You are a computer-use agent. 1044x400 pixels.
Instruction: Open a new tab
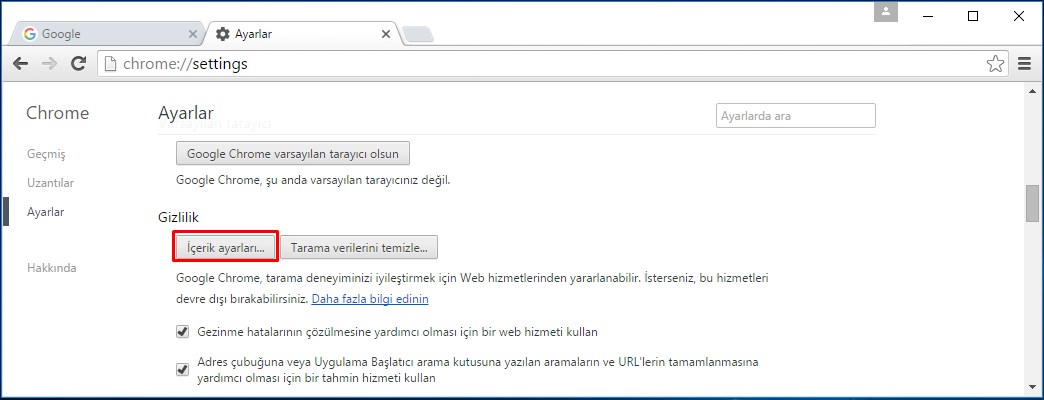click(x=417, y=35)
